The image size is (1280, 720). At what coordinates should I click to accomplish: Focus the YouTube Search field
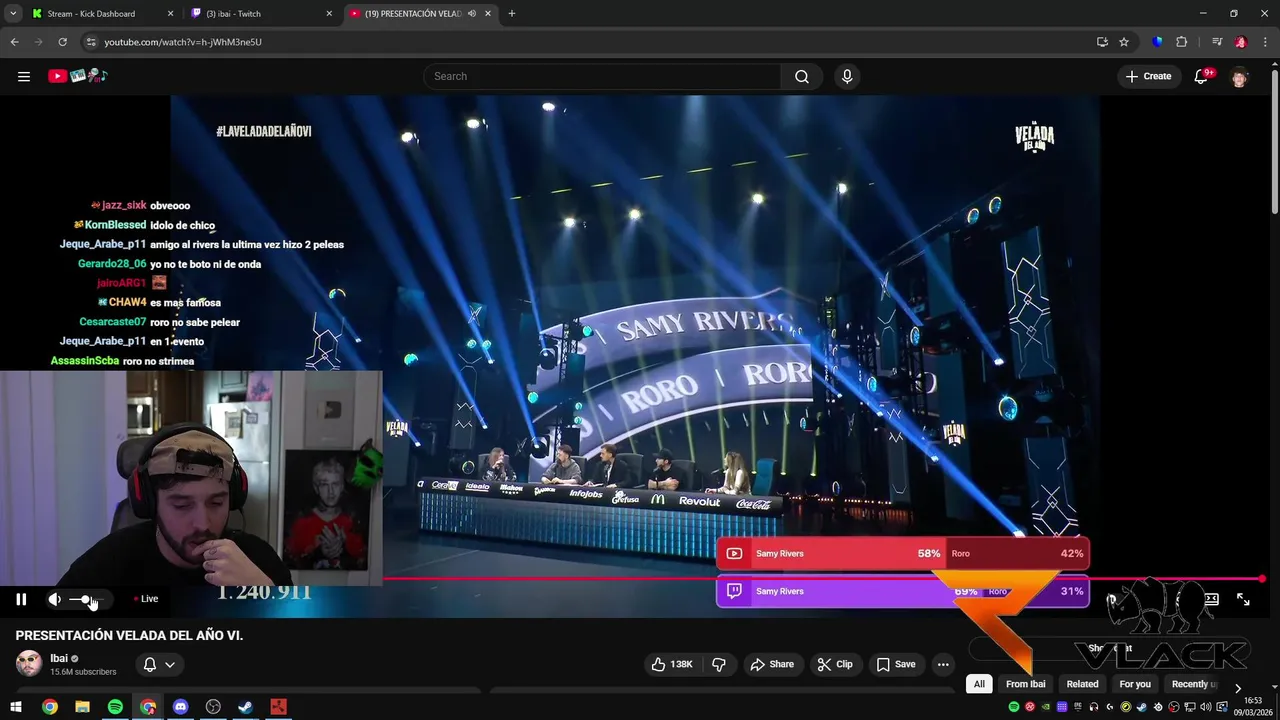tap(602, 76)
